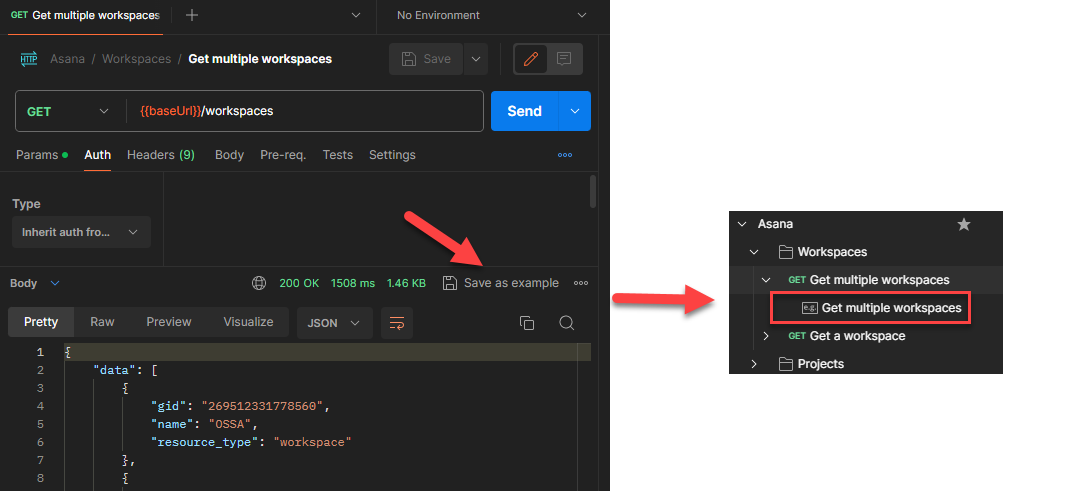Click the plus icon to open new tab
Viewport: 1075px width, 491px height.
tap(192, 15)
